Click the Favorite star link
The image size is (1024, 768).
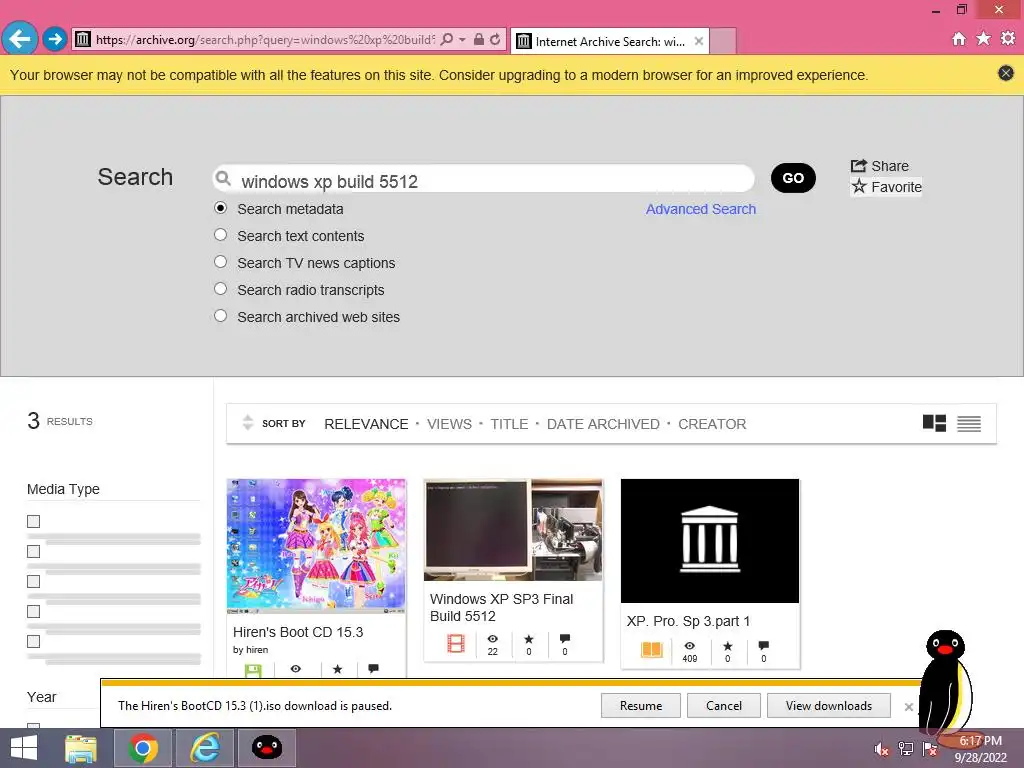click(886, 187)
